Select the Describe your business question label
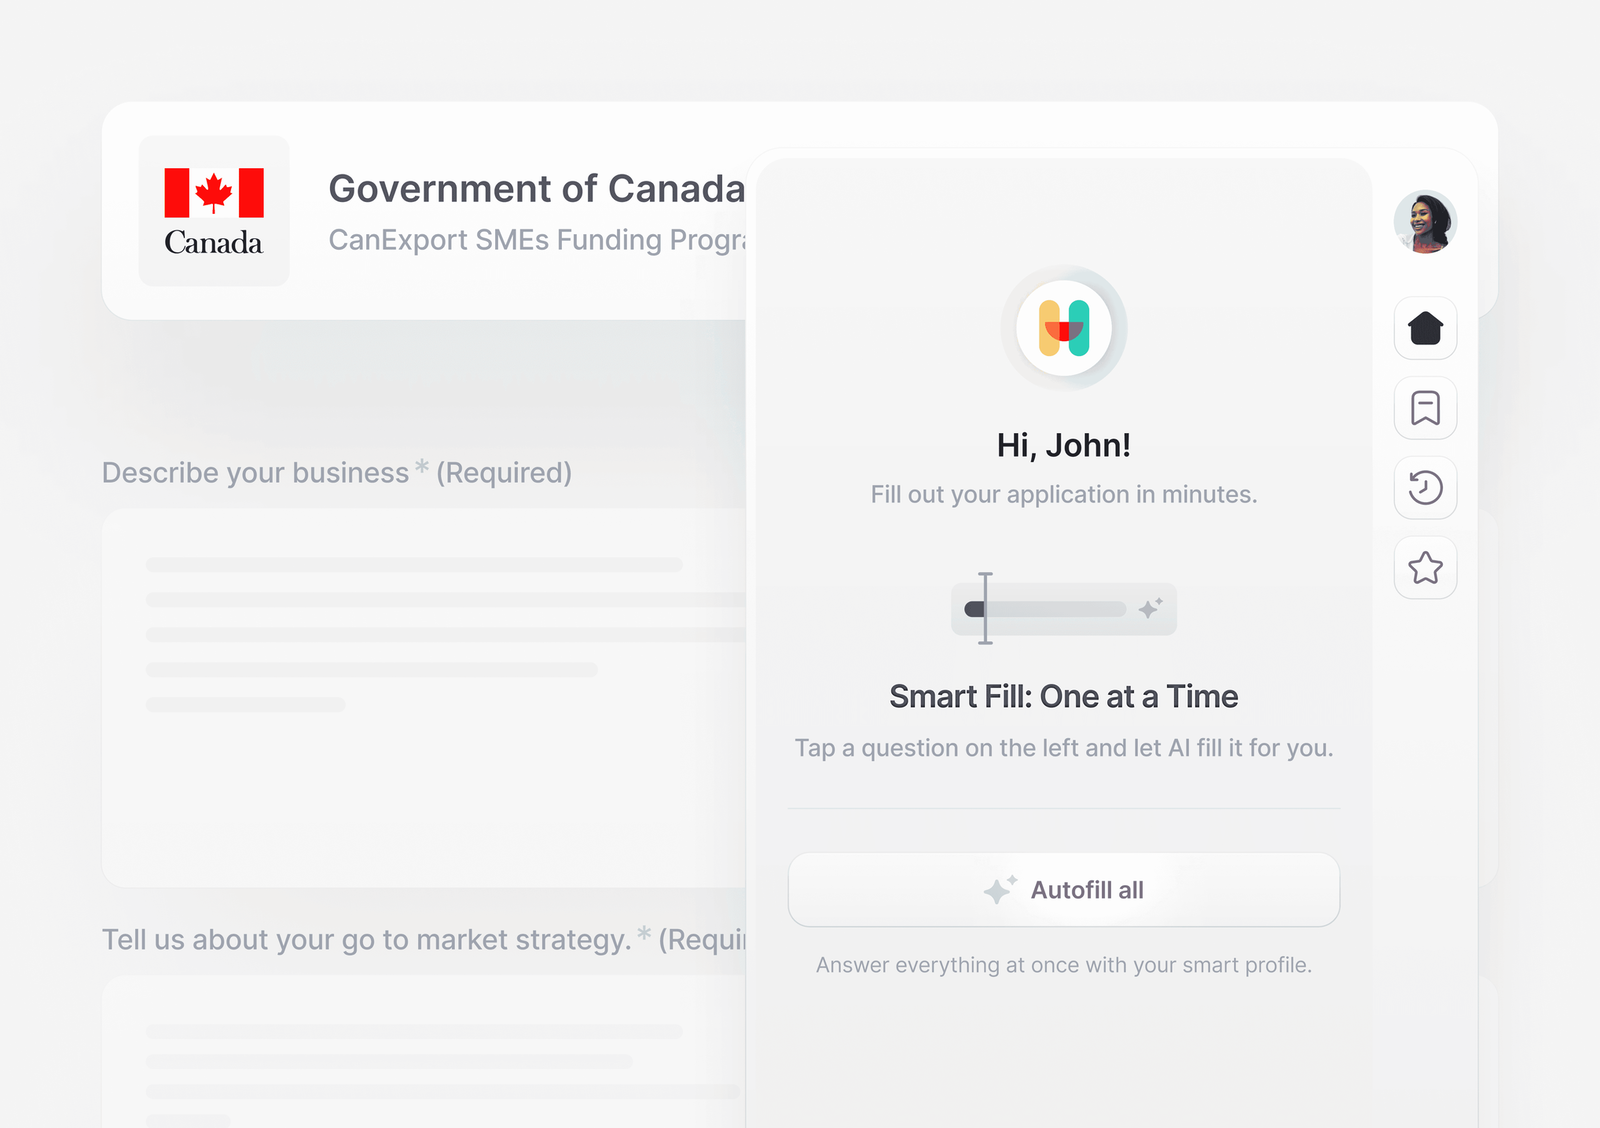The width and height of the screenshot is (1600, 1128). (x=337, y=472)
